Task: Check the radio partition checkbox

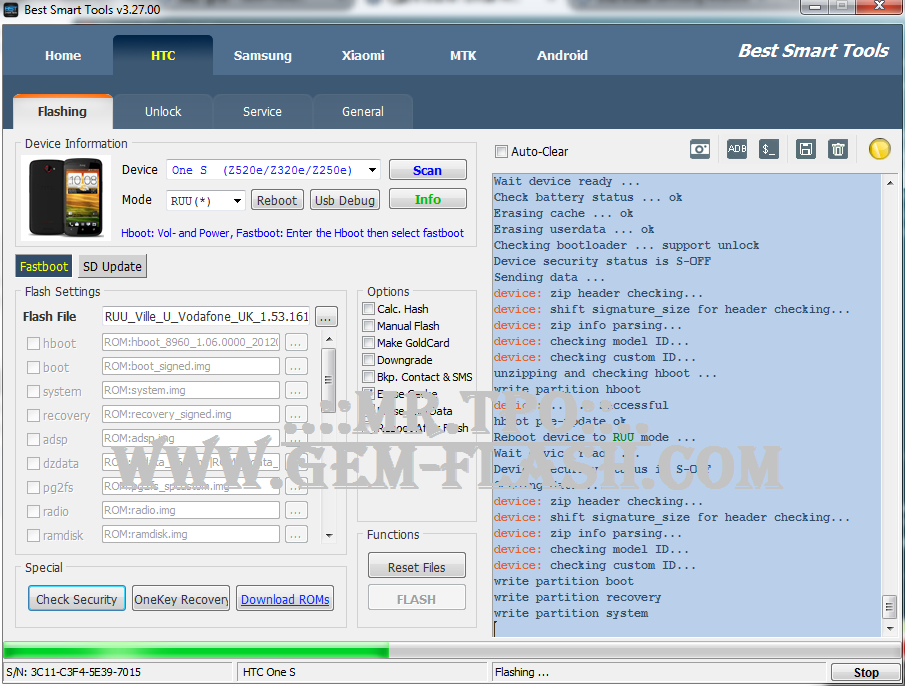Action: coord(33,512)
